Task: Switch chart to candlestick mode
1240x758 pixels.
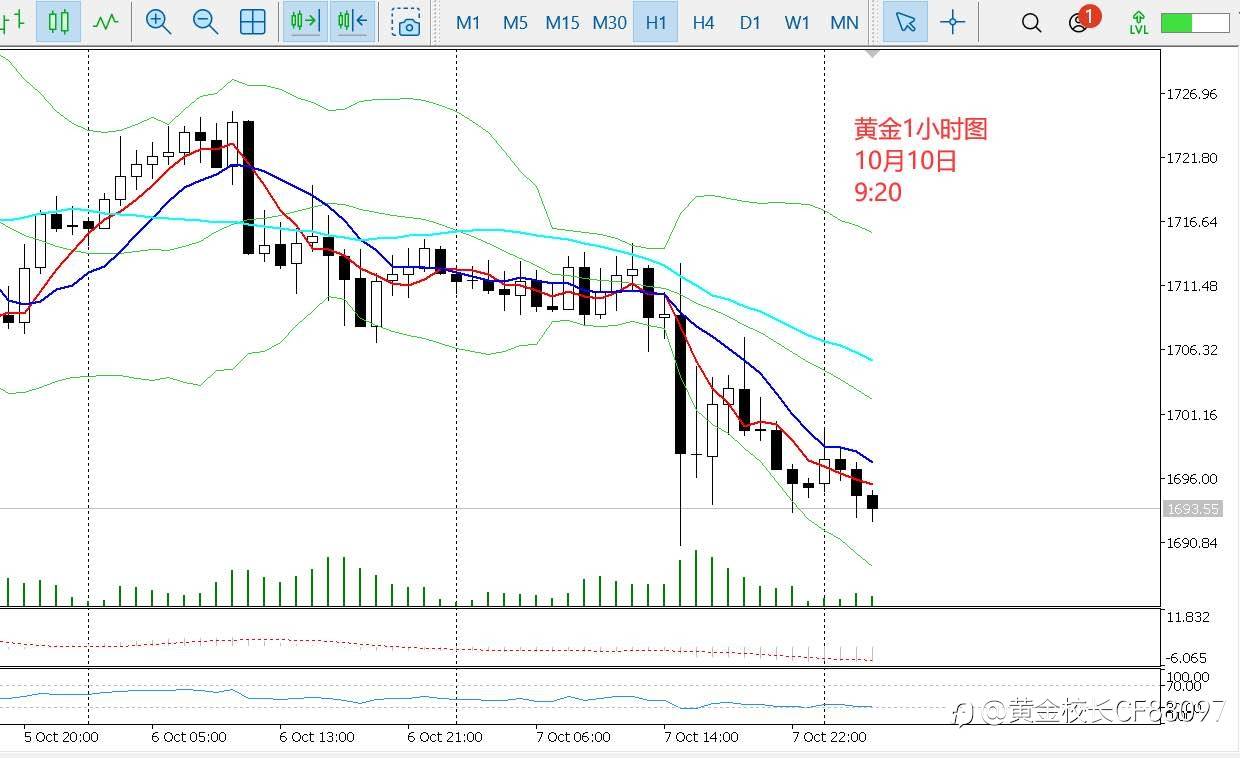Action: (x=59, y=22)
